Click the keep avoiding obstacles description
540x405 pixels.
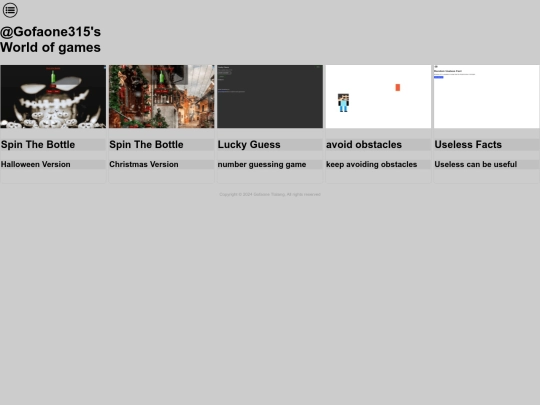coord(372,164)
